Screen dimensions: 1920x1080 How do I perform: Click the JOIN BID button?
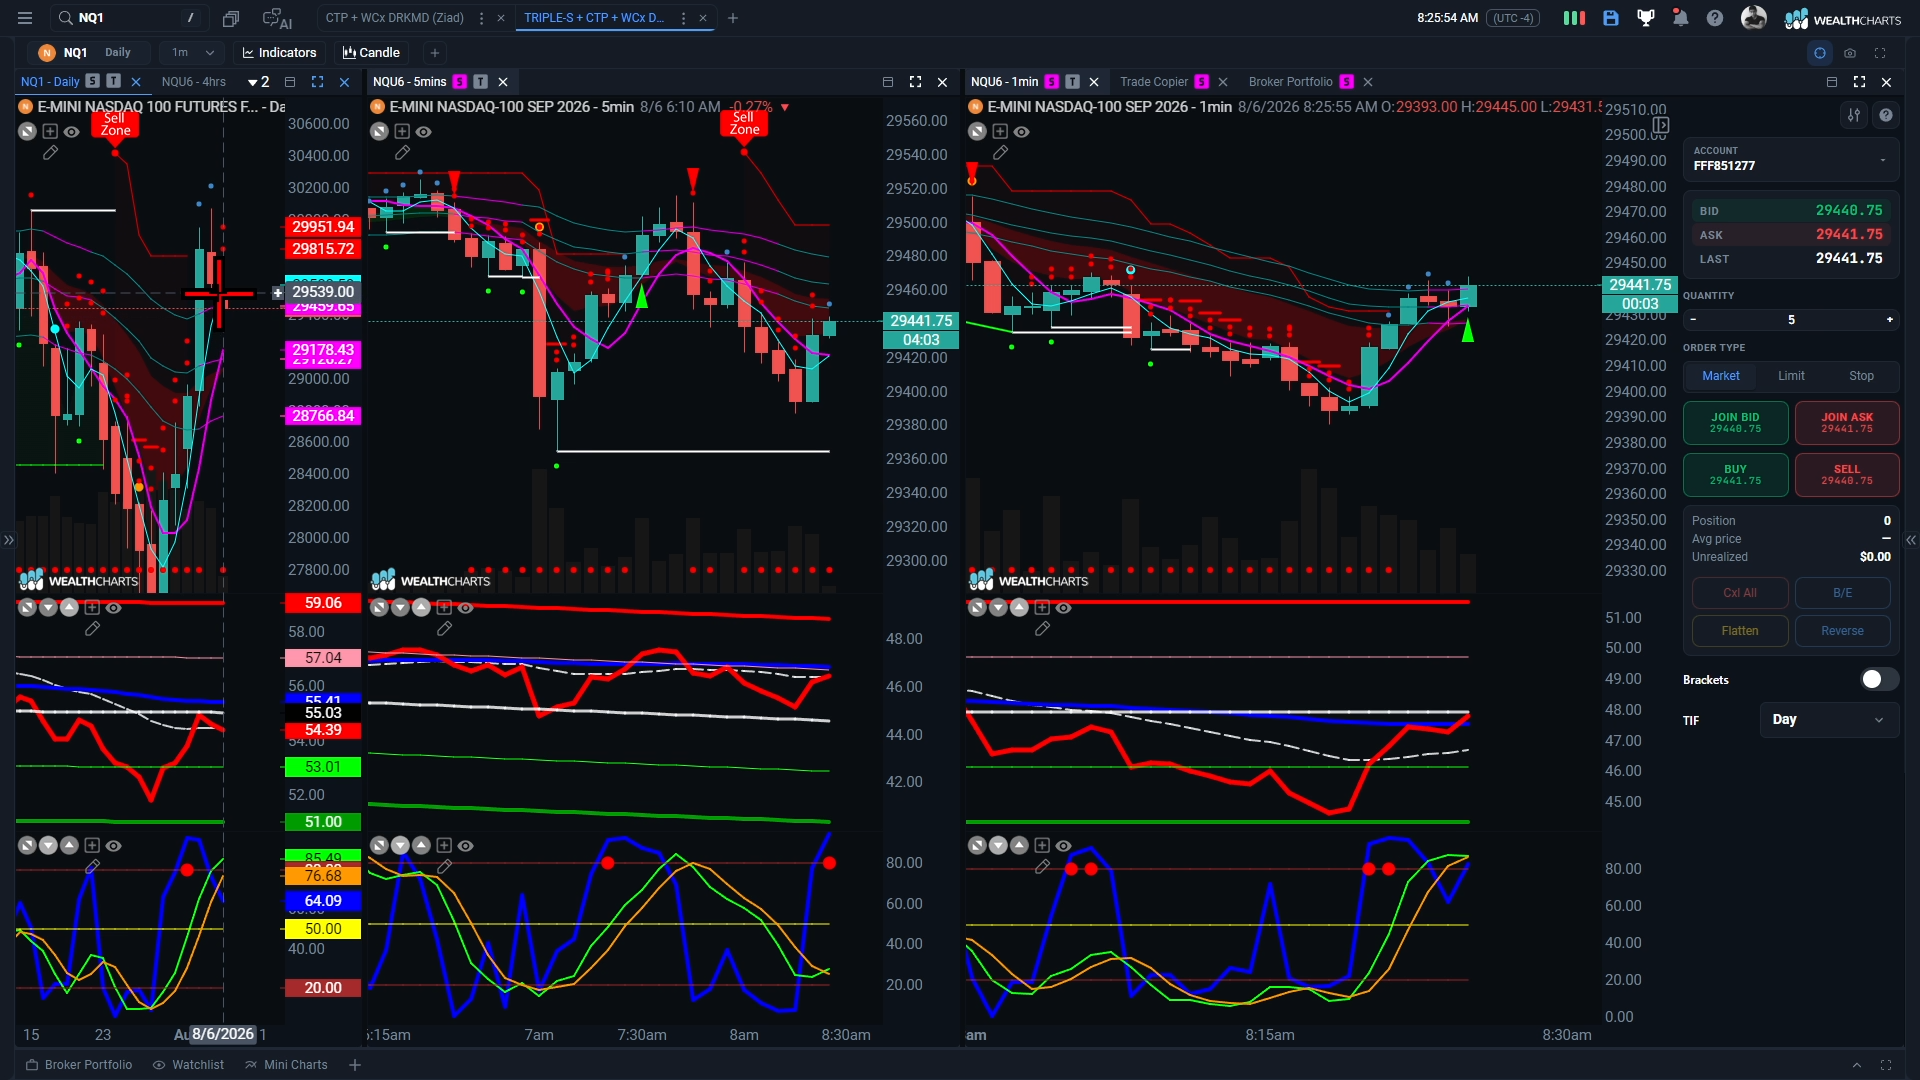1735,423
